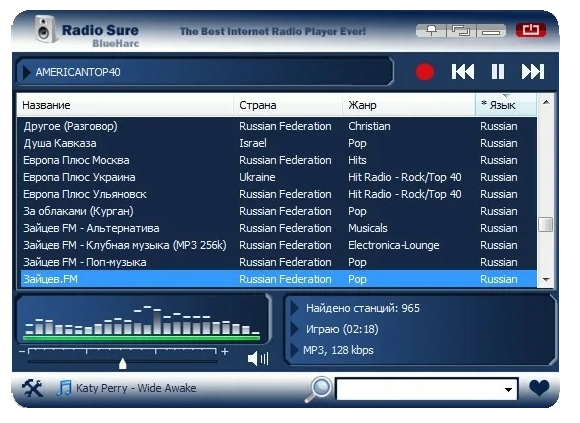Click the red record button
Viewport: 580px width, 423px height.
424,72
